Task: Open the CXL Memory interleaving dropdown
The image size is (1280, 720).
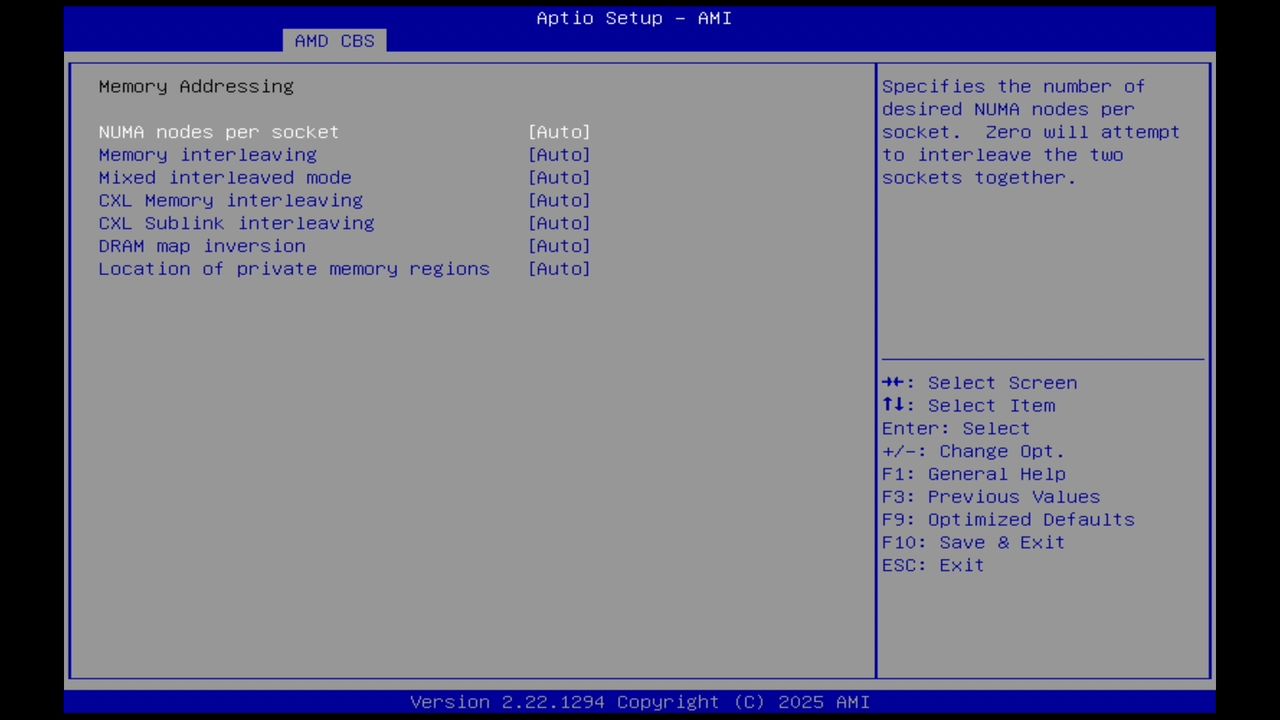Action: pyautogui.click(x=559, y=200)
